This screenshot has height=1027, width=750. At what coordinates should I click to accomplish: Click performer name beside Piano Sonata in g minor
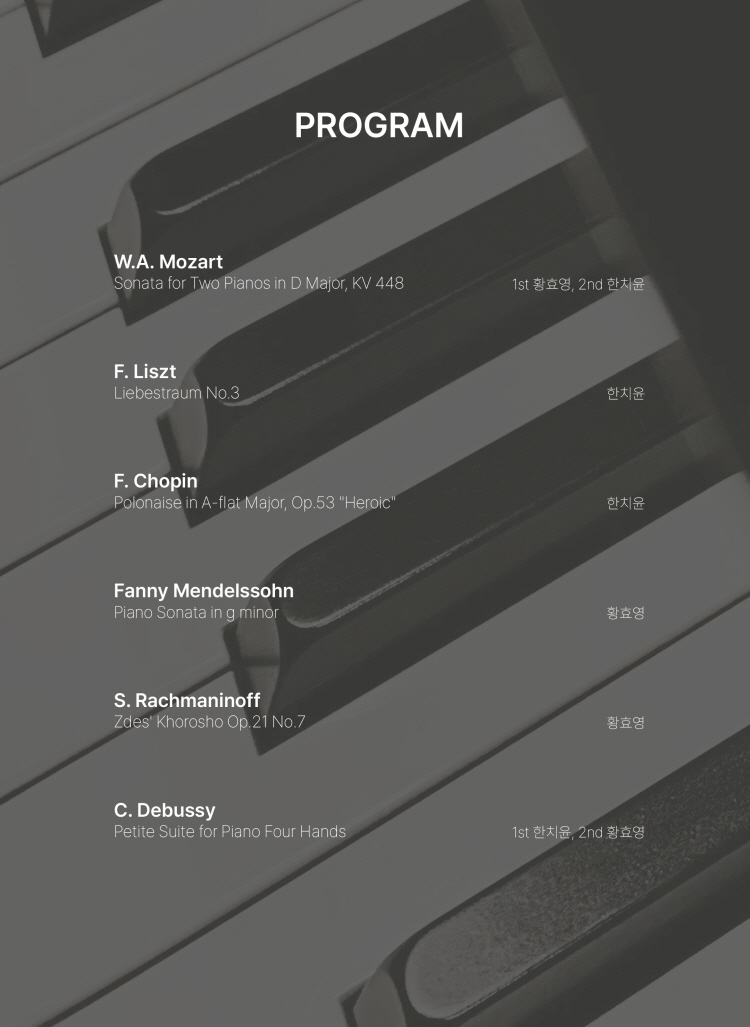(x=625, y=612)
